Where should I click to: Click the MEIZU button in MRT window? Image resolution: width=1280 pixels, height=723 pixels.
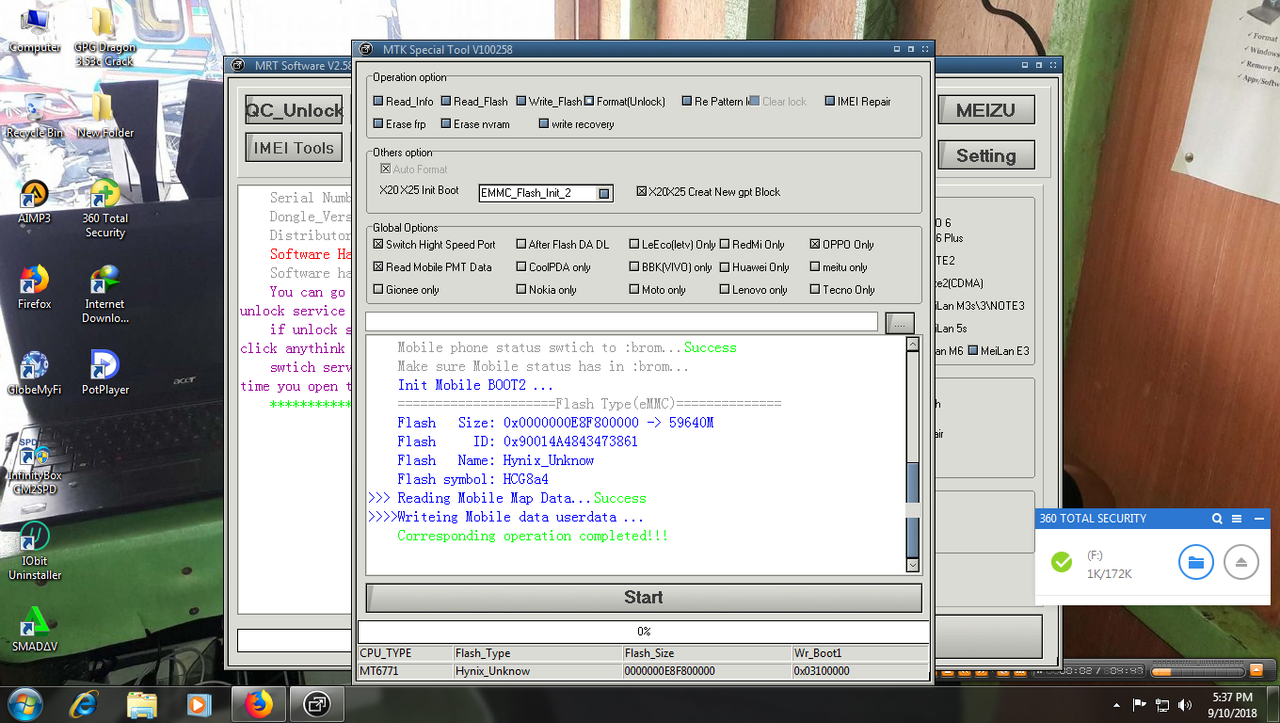pos(985,110)
